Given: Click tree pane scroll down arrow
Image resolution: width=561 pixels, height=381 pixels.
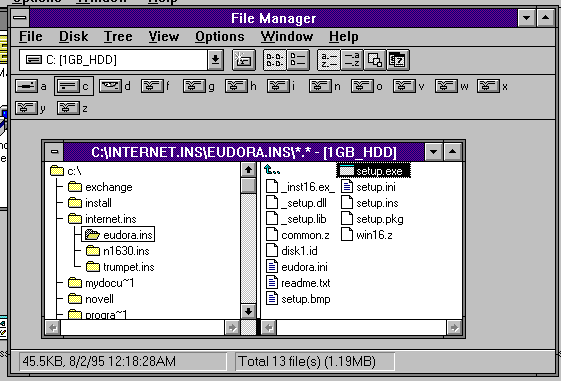Looking at the screenshot, I should pyautogui.click(x=248, y=311).
